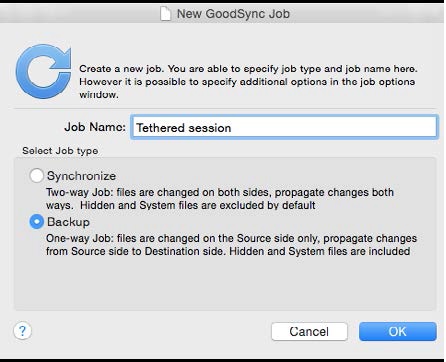
Task: Click the Two-way Job description text
Action: [x=220, y=199]
